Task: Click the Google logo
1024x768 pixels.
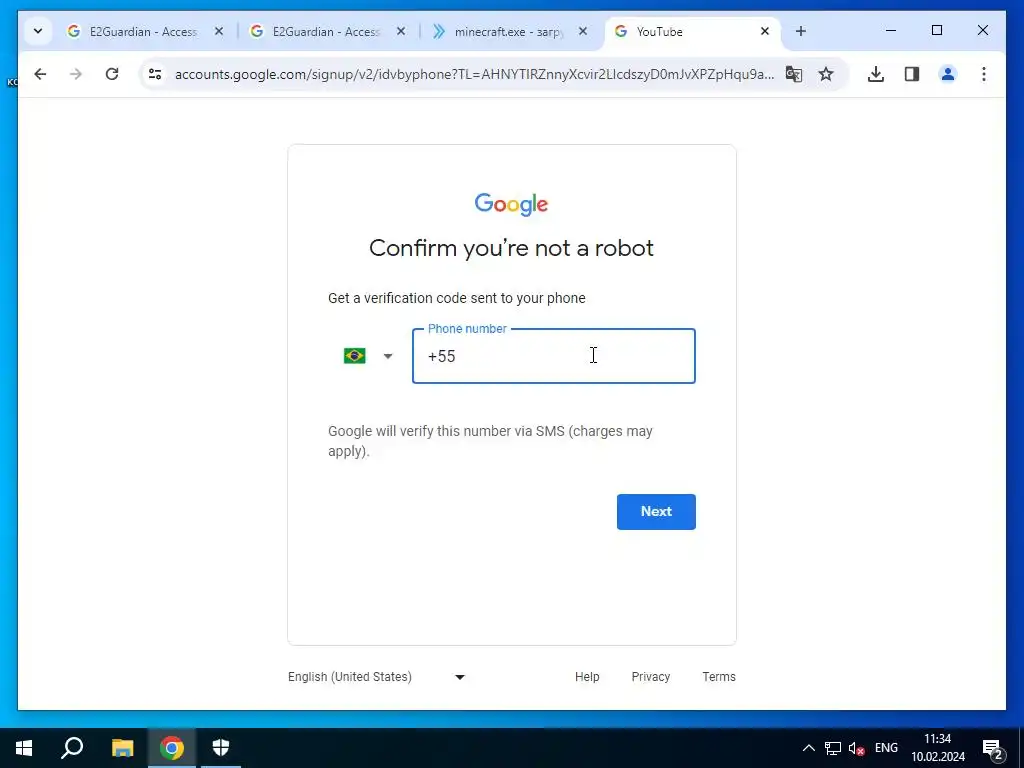Action: tap(511, 204)
